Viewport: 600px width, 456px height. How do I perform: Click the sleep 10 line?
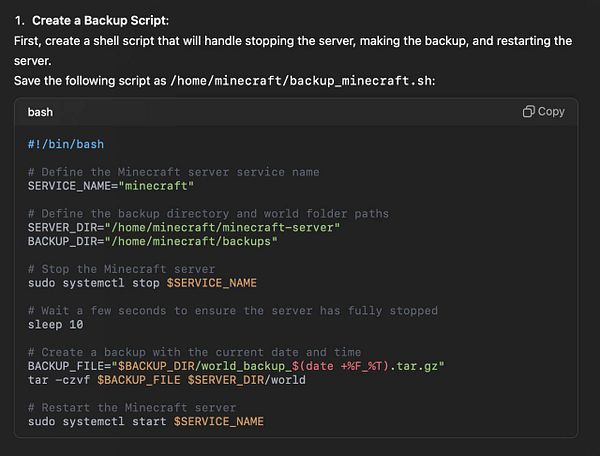(x=55, y=325)
